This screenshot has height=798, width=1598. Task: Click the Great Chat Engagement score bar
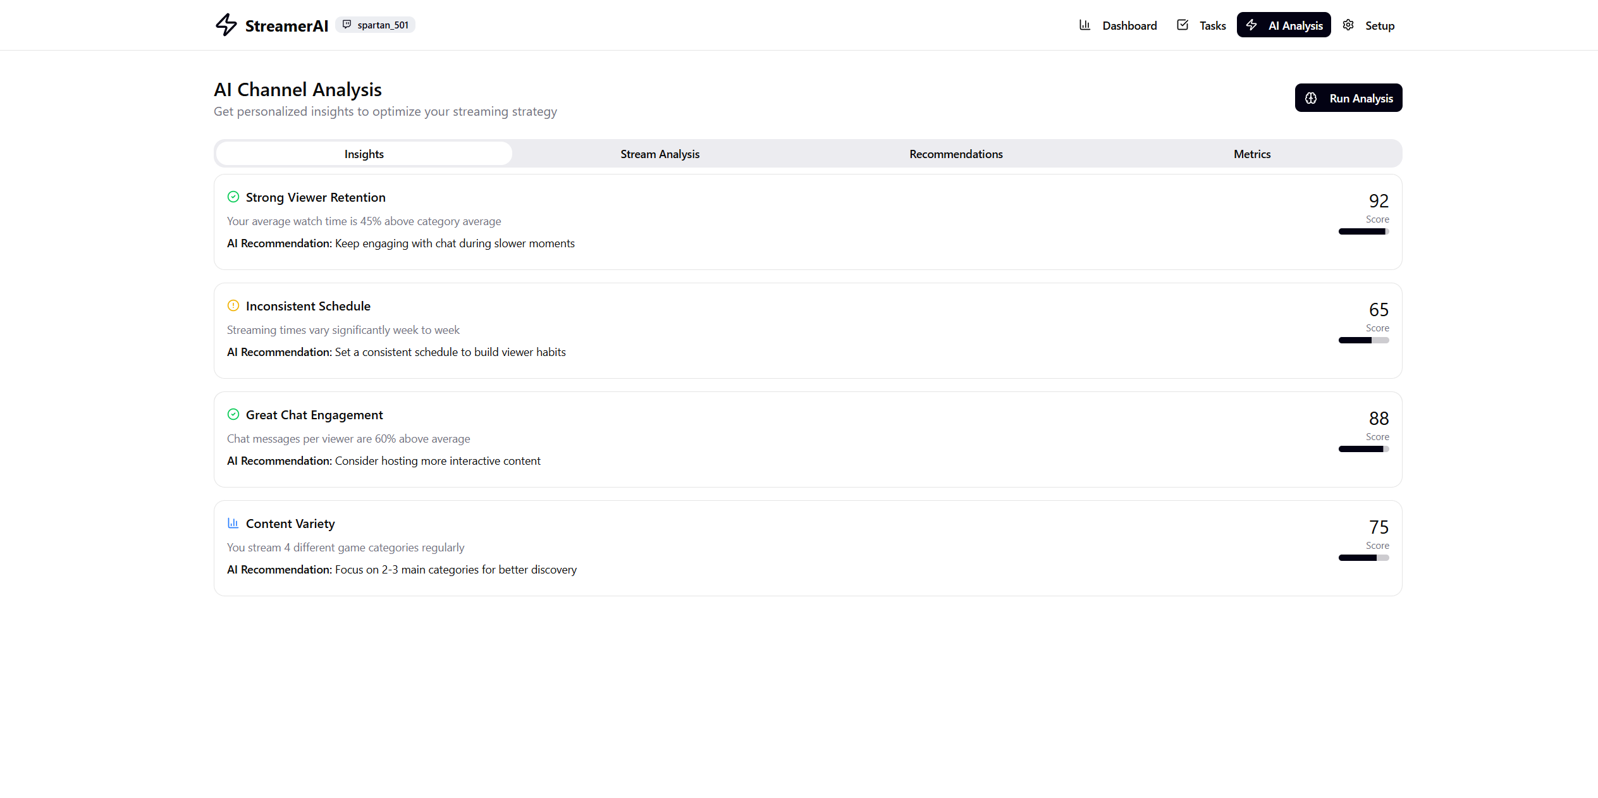click(1364, 449)
